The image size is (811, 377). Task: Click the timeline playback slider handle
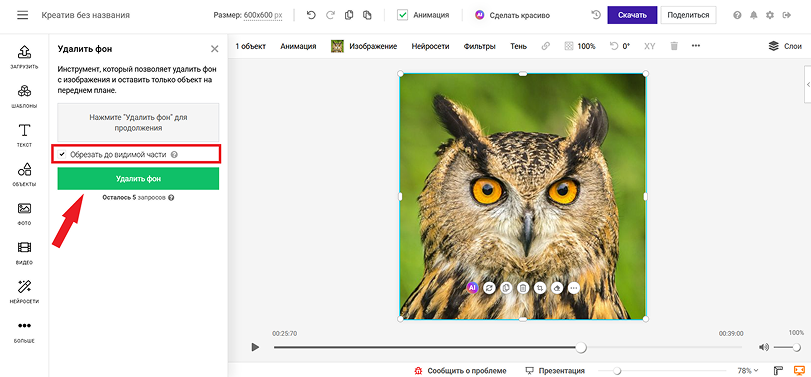pos(581,348)
